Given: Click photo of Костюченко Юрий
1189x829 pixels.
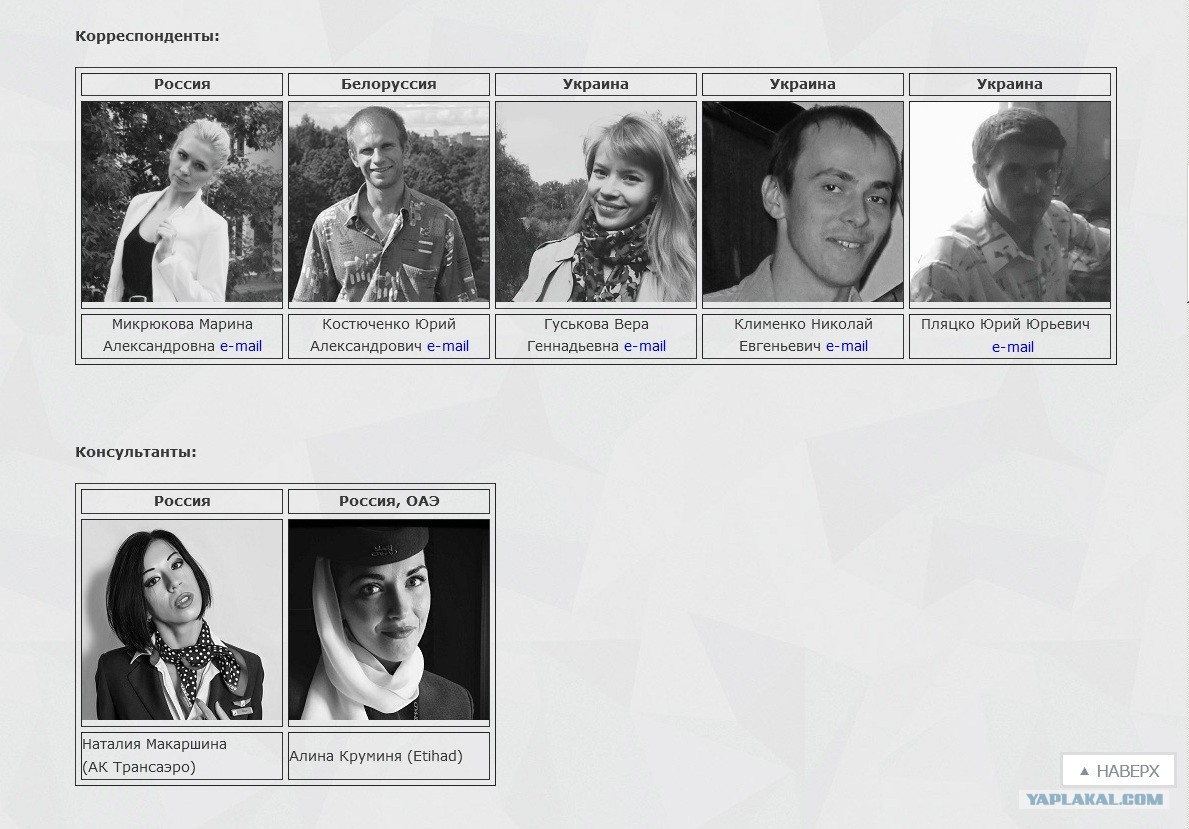Looking at the screenshot, I should tap(389, 202).
